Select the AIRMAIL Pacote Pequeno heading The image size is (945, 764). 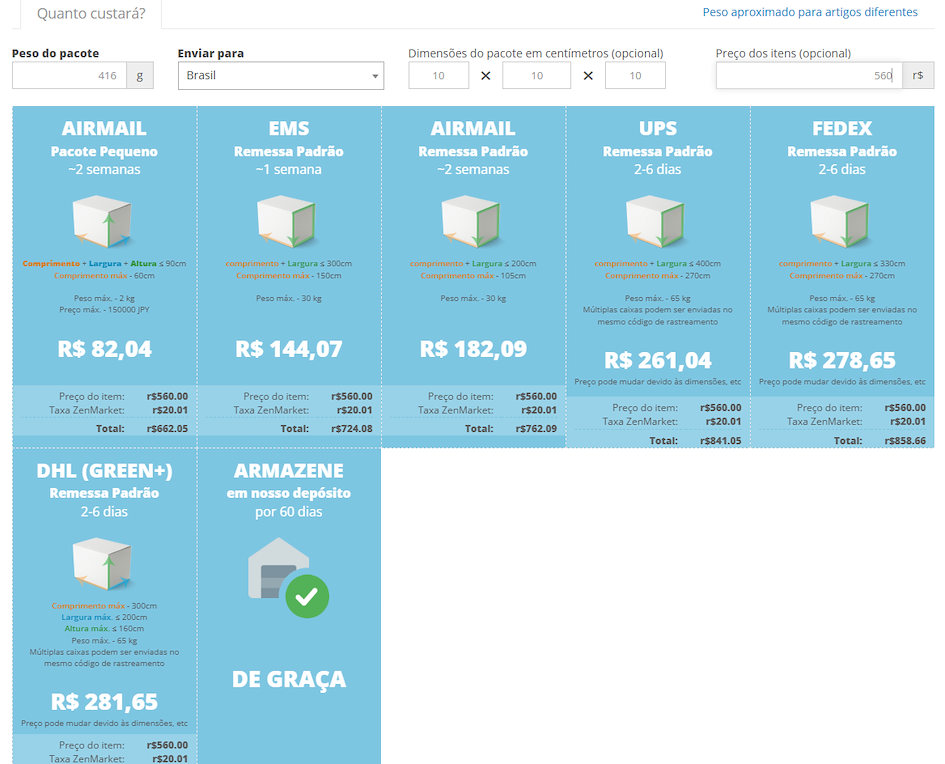pyautogui.click(x=104, y=128)
